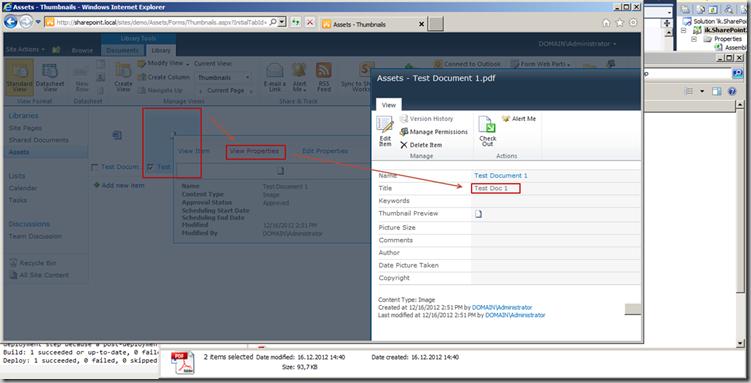Open the Site Actions dropdown menu

(x=25, y=49)
